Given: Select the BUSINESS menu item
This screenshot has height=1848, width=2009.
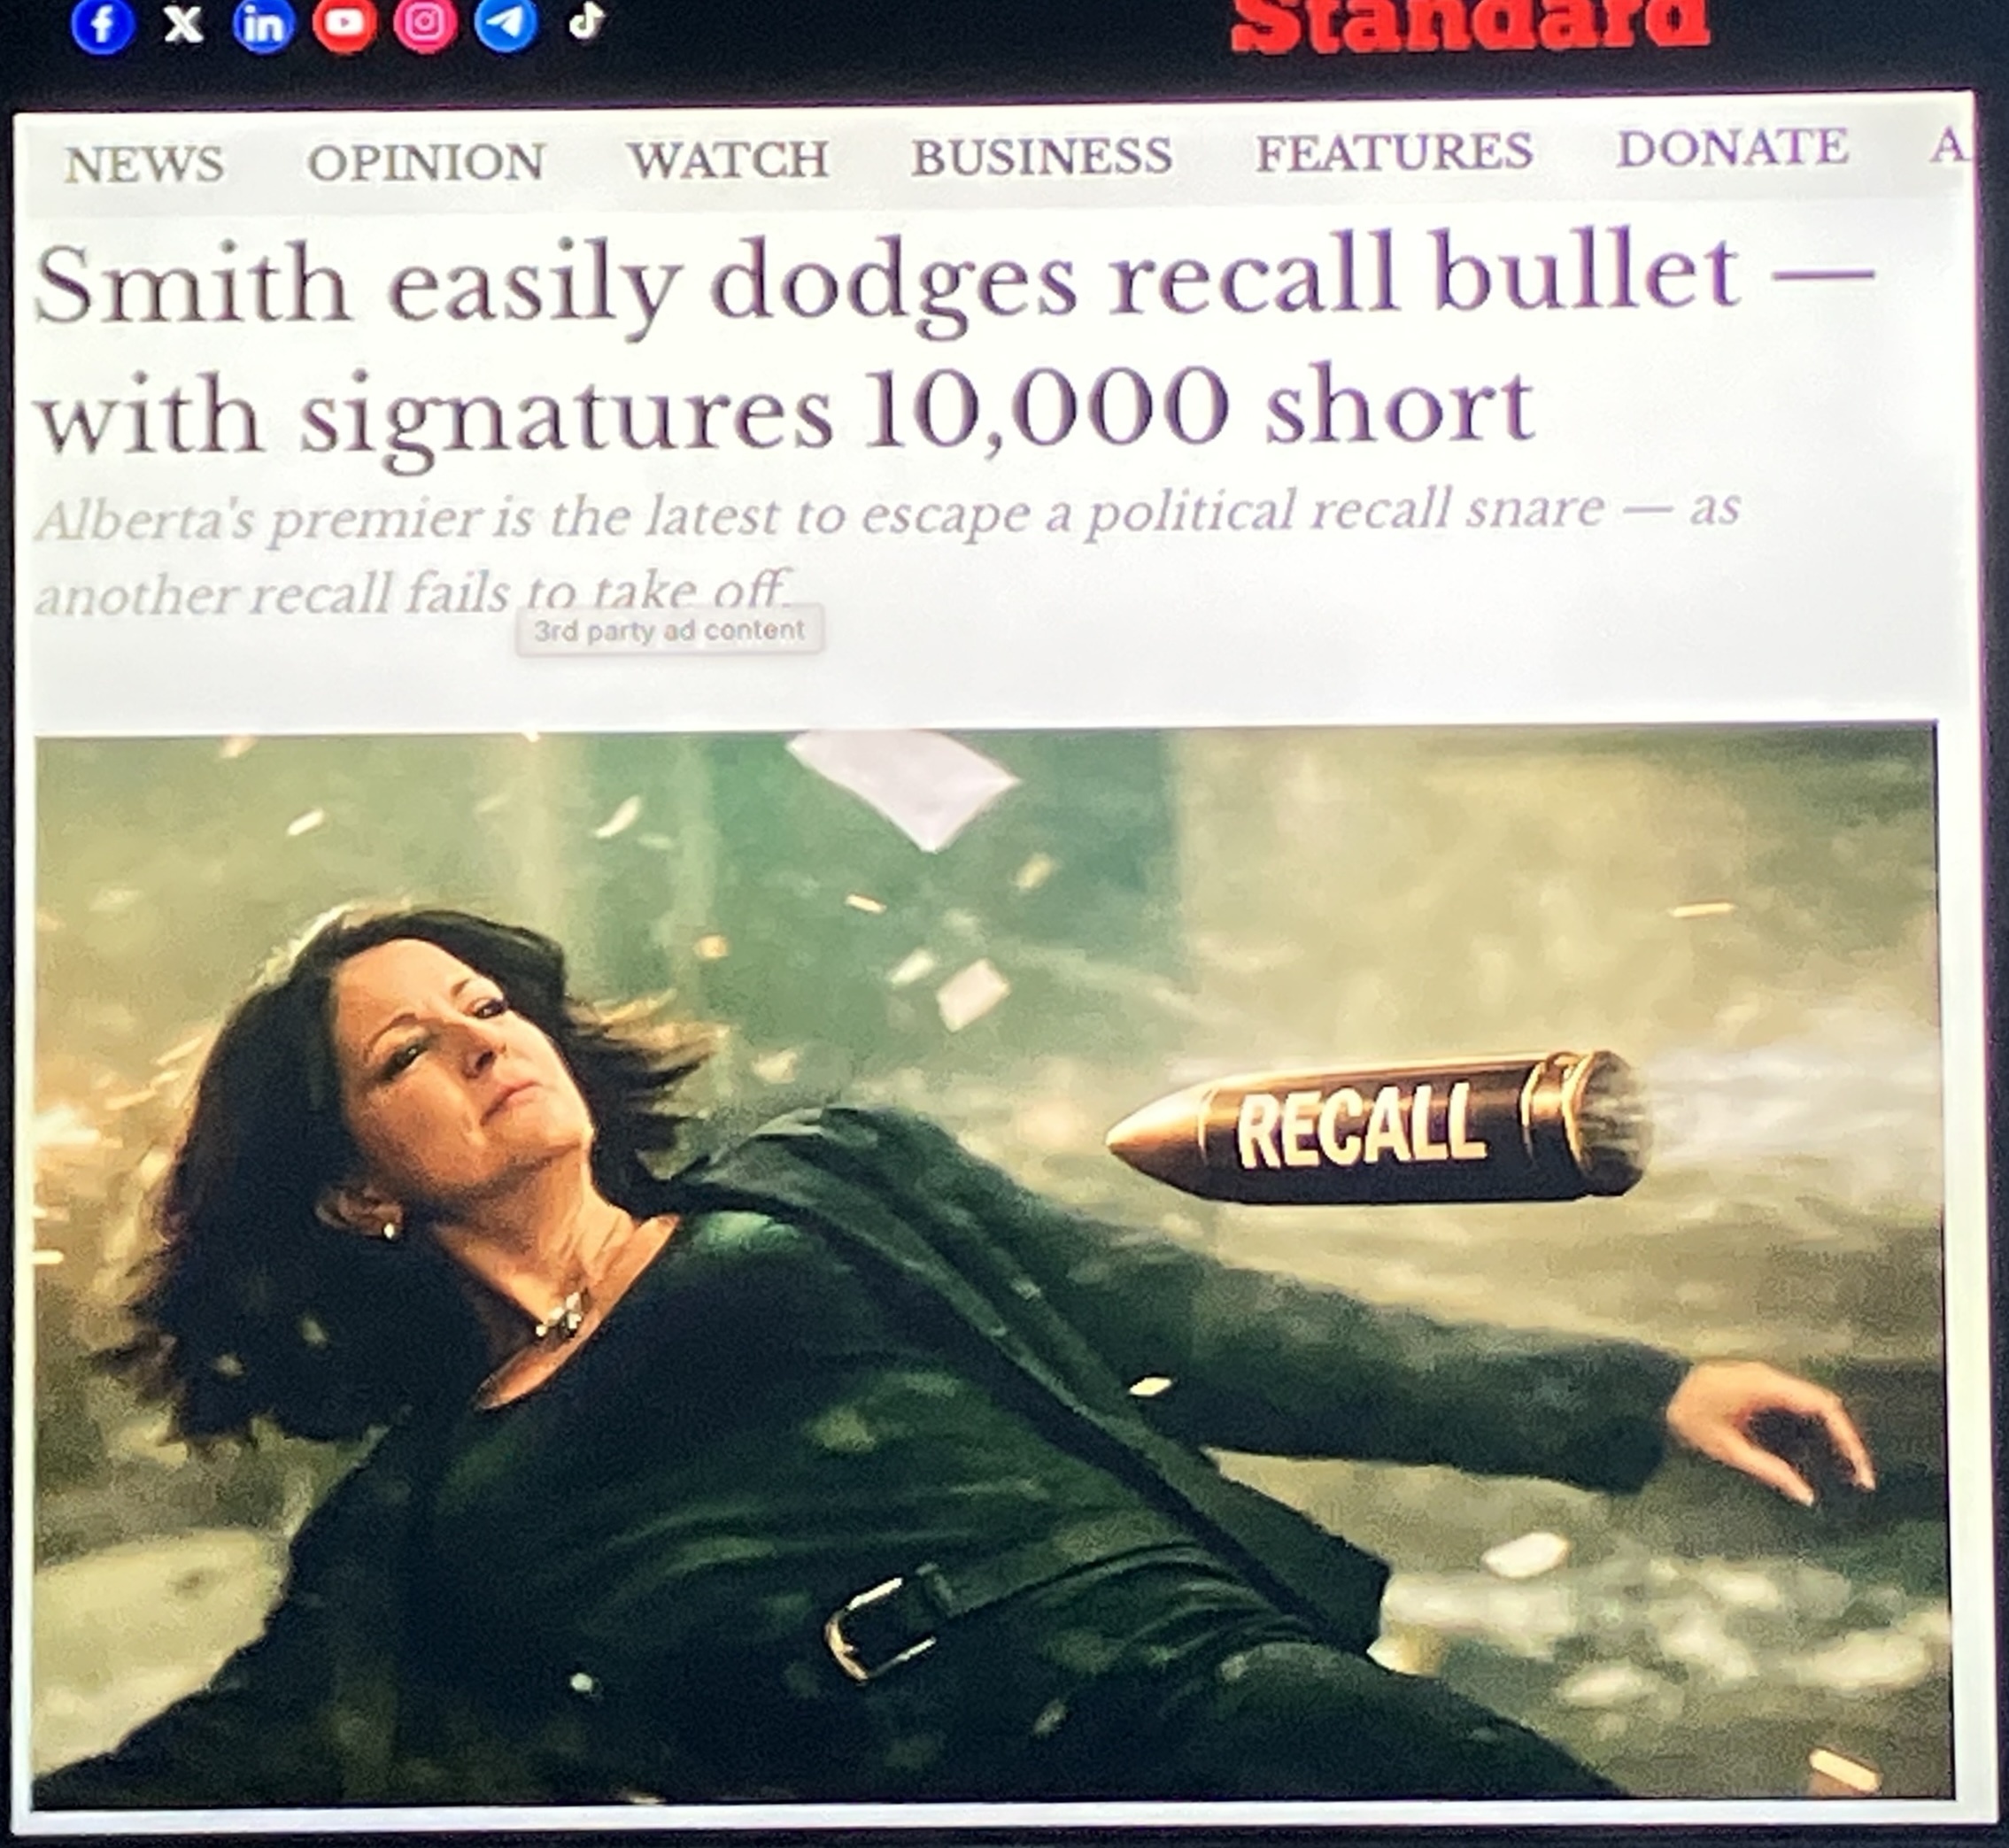Looking at the screenshot, I should [x=1041, y=156].
